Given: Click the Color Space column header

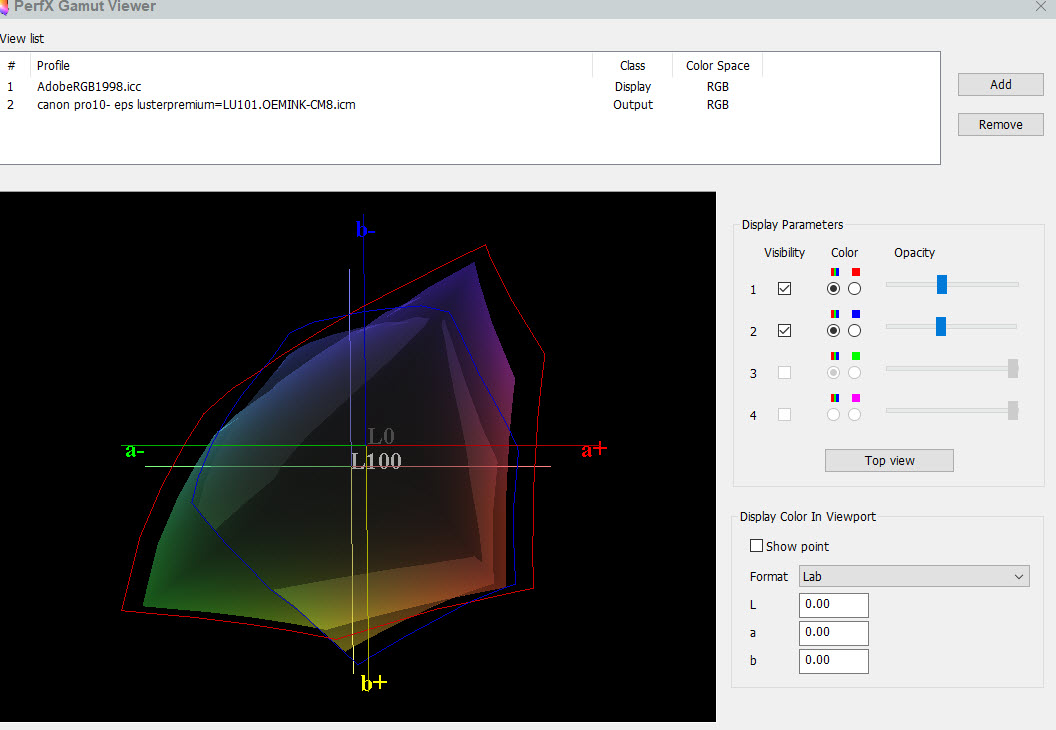Looking at the screenshot, I should click(717, 66).
